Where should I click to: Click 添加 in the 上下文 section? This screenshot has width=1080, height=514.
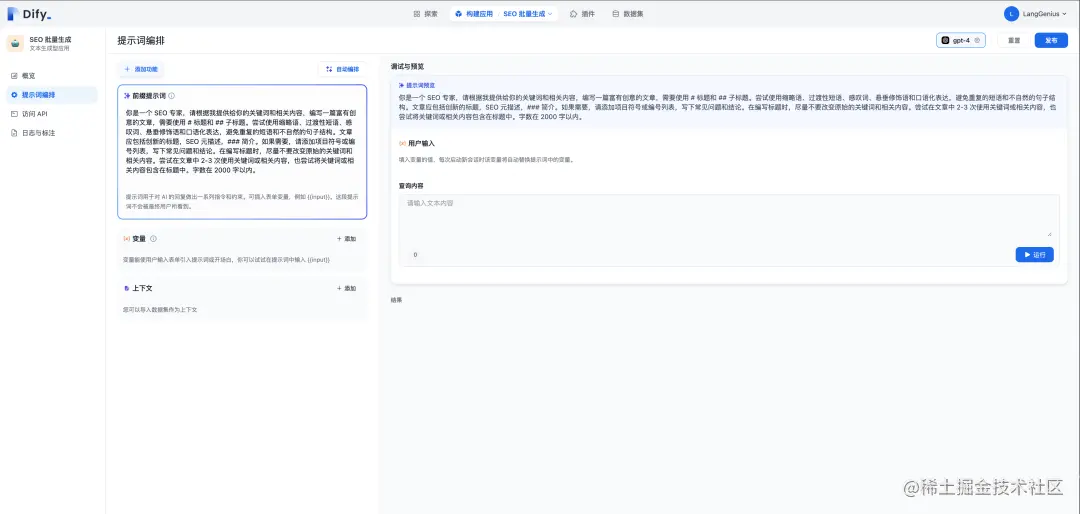(346, 288)
